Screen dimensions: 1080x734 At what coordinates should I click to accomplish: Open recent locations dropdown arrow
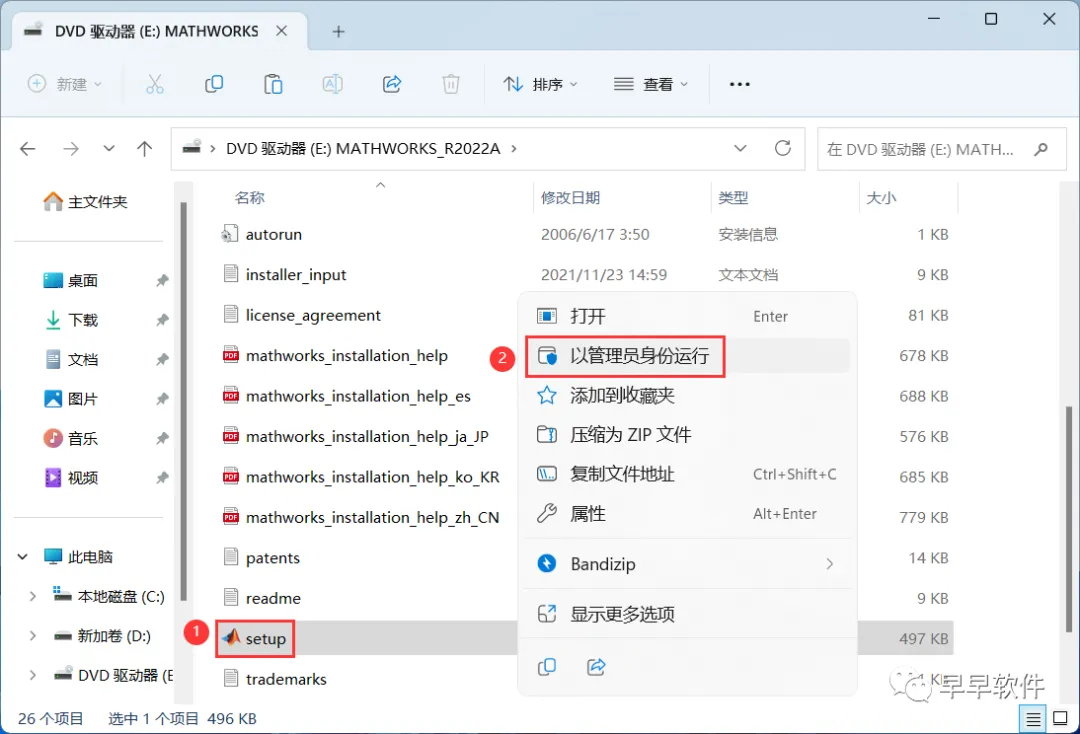[108, 148]
